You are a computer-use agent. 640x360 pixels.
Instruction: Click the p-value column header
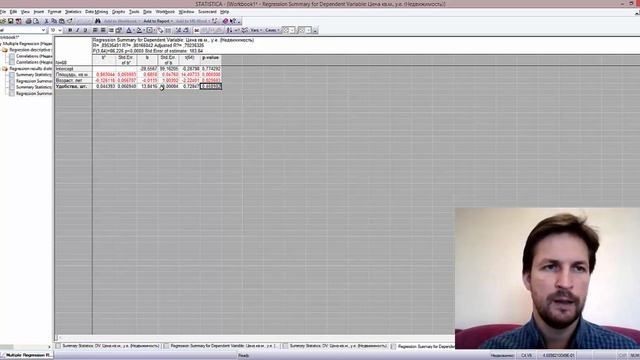(211, 60)
